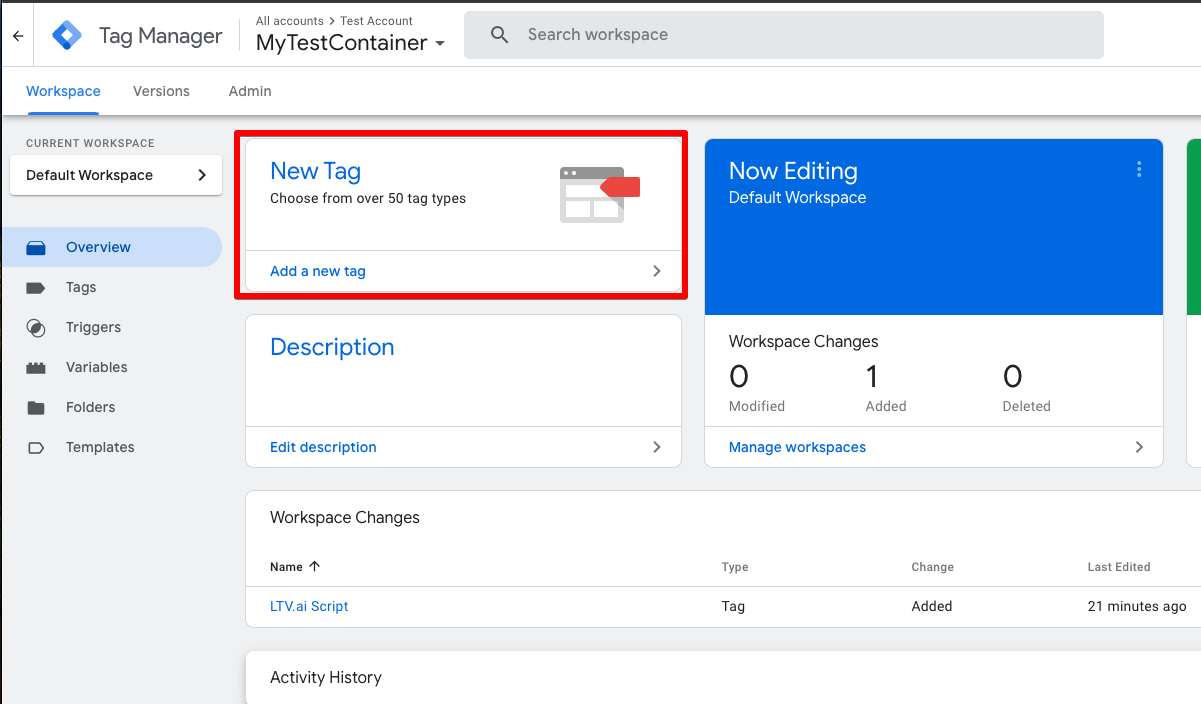The image size is (1201, 704).
Task: Click the Variables sidebar icon
Action: (x=36, y=367)
